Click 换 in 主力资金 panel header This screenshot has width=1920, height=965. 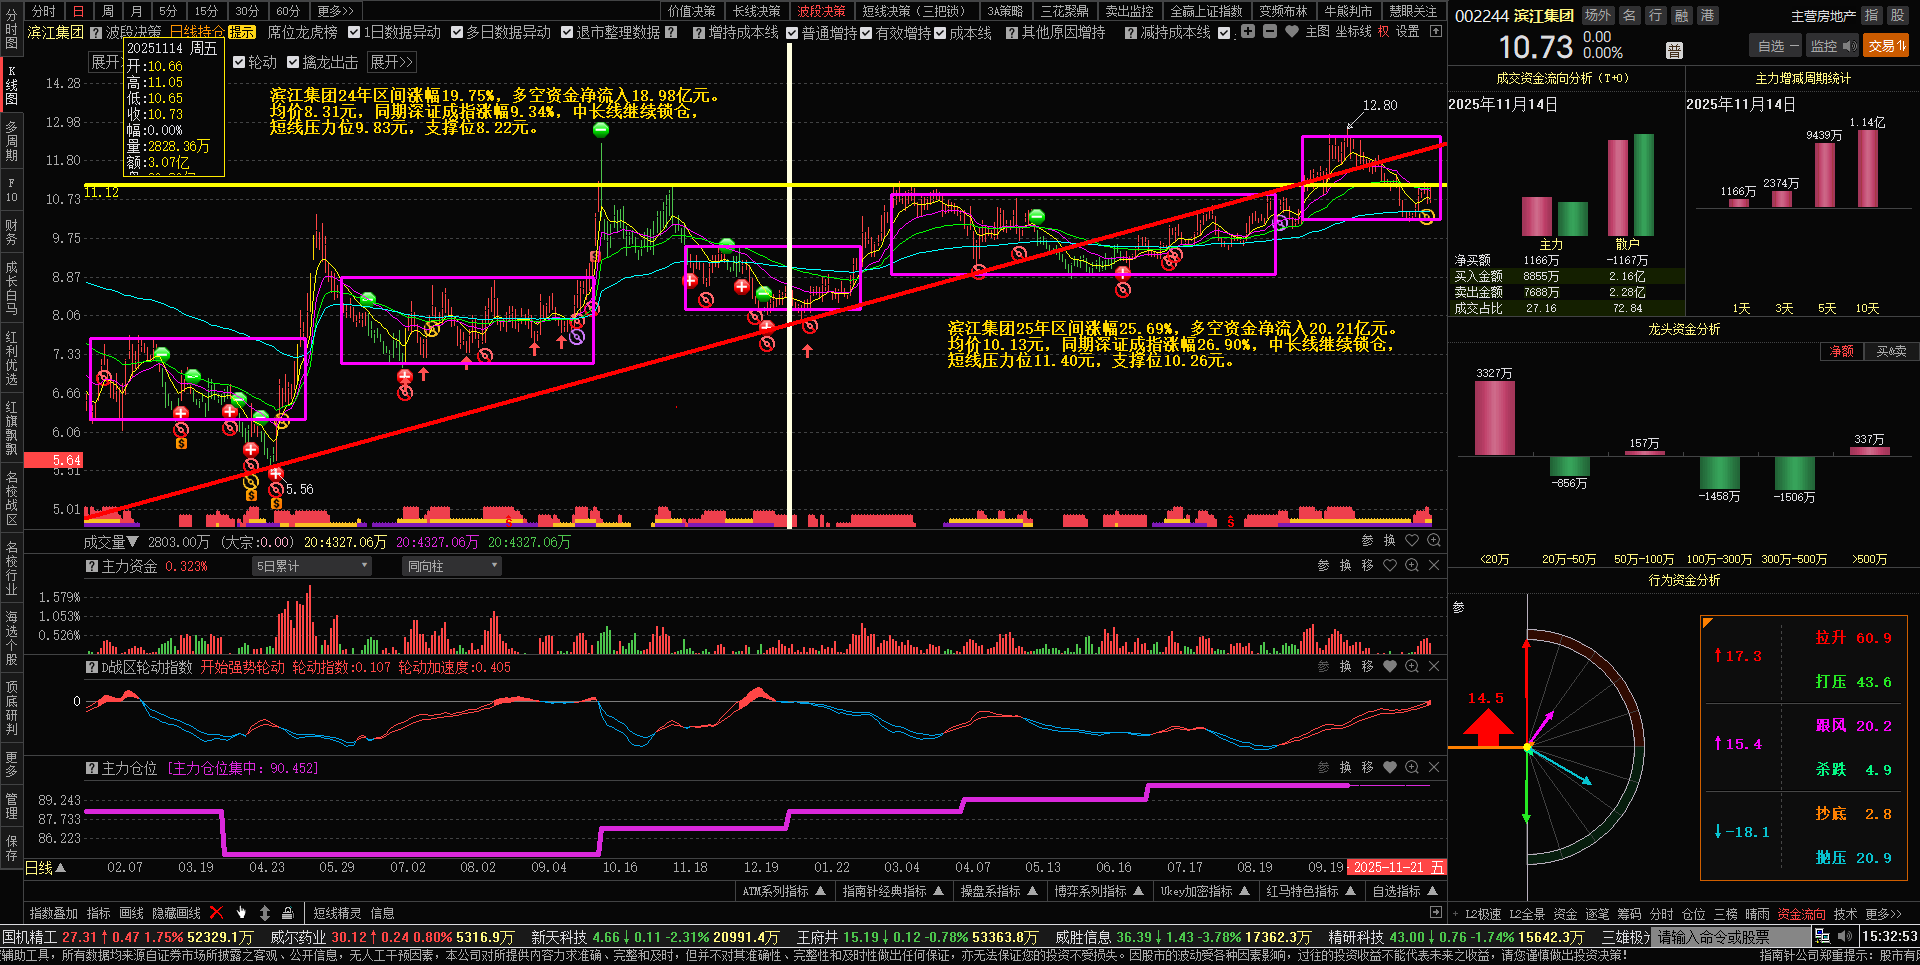1346,565
